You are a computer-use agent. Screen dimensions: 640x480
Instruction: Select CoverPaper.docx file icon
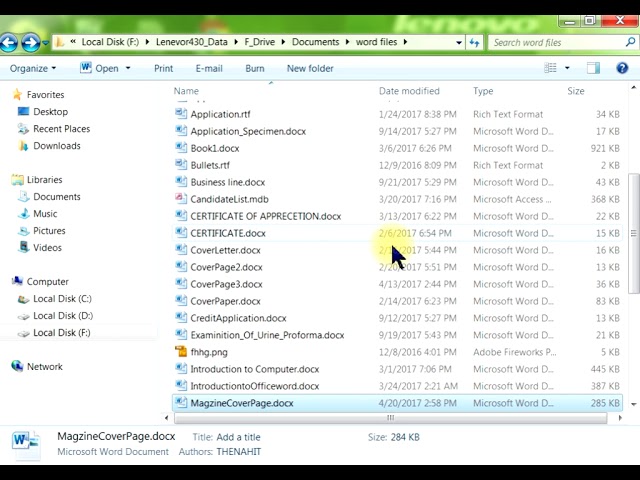point(181,300)
